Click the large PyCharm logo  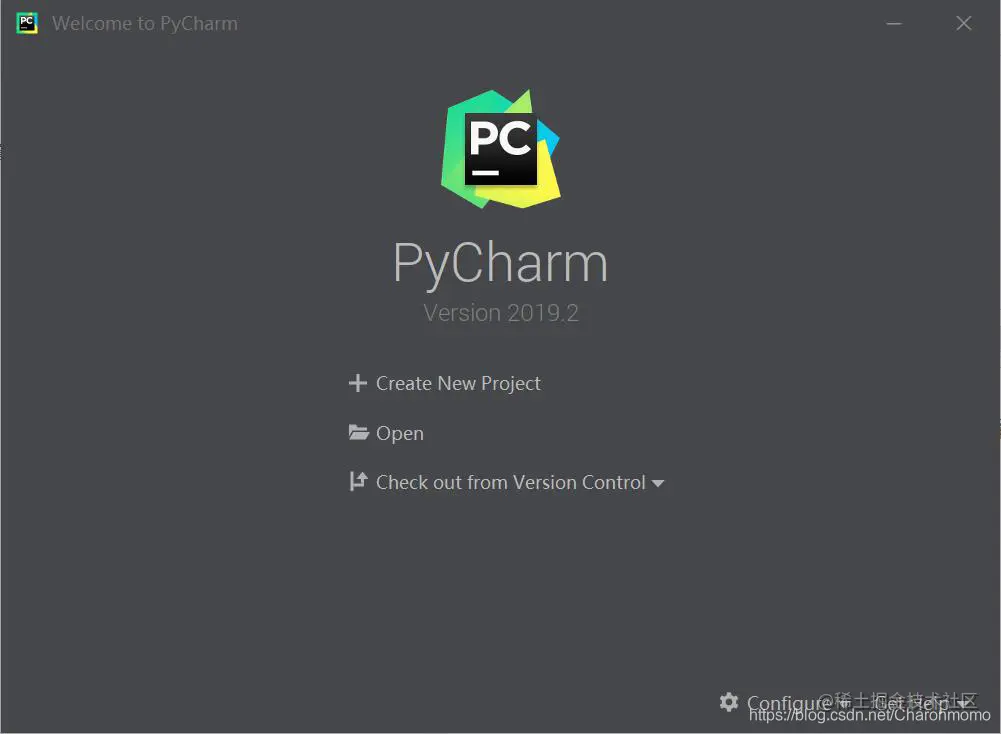[500, 149]
